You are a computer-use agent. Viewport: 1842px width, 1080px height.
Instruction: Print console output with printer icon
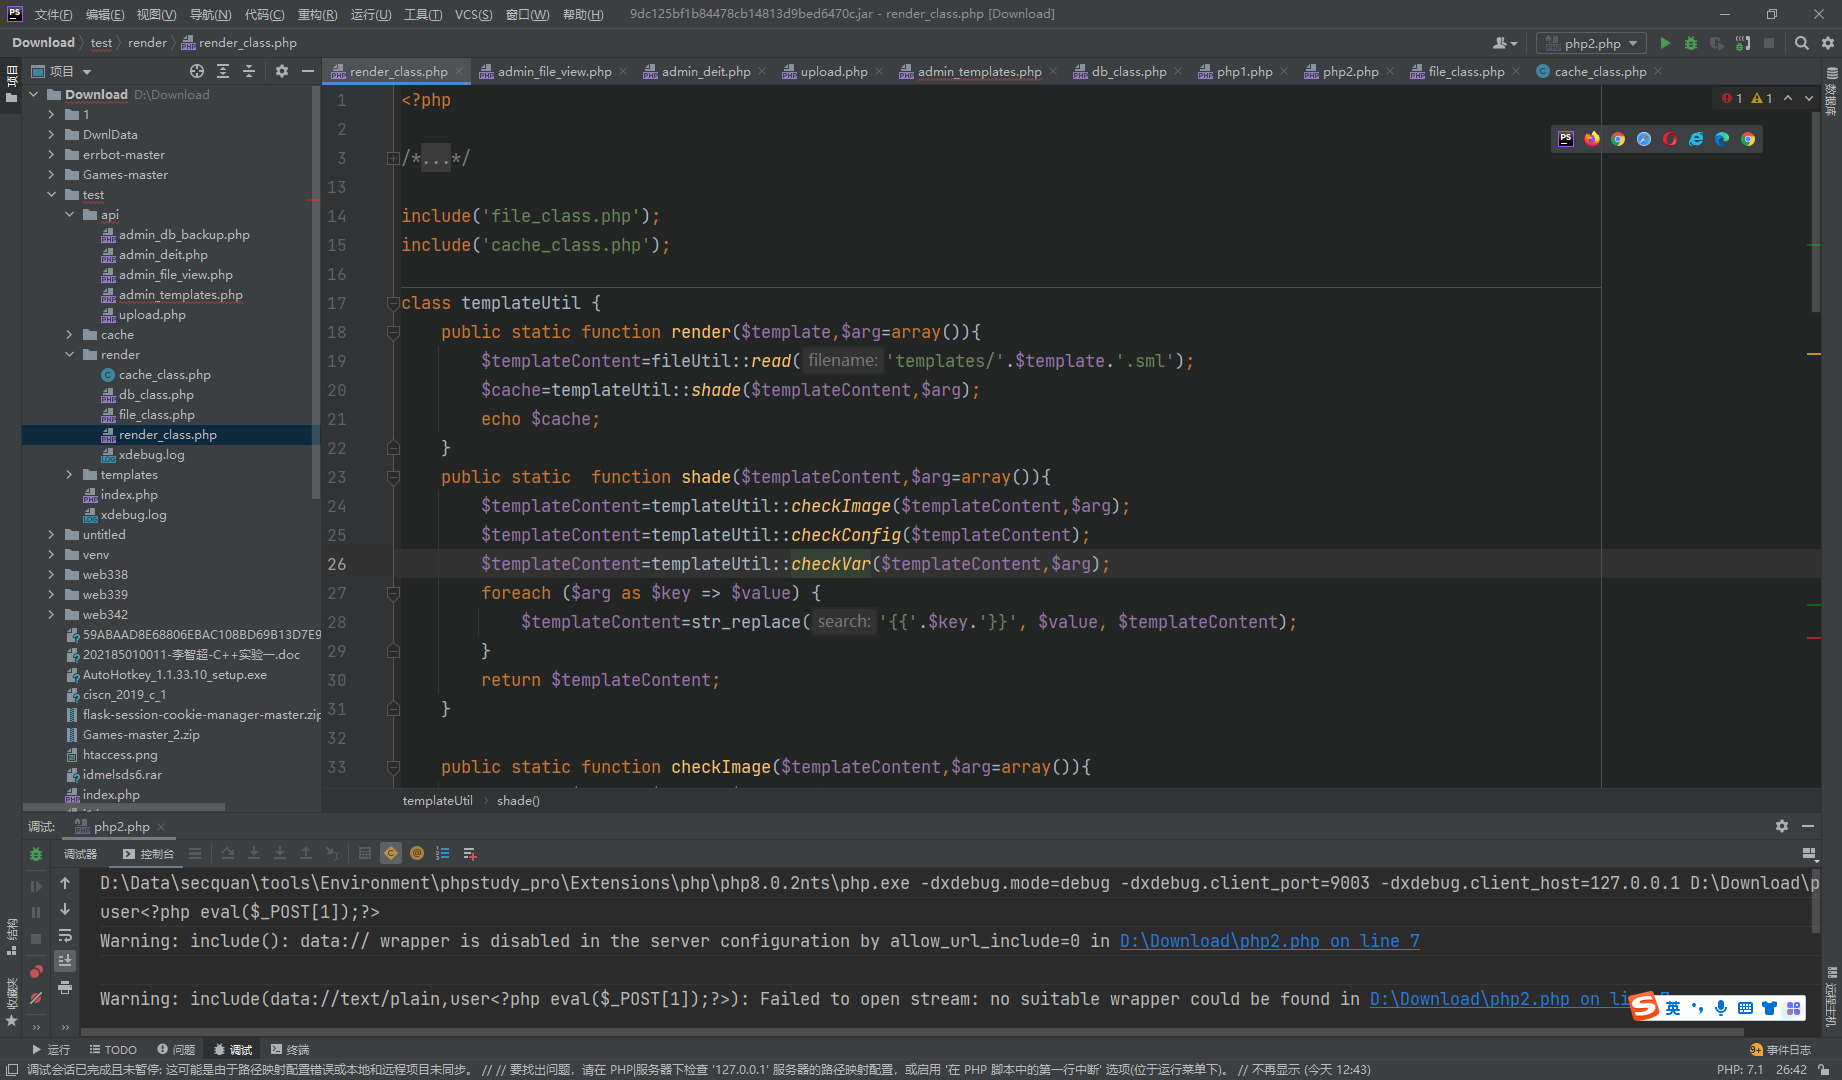[x=65, y=987]
